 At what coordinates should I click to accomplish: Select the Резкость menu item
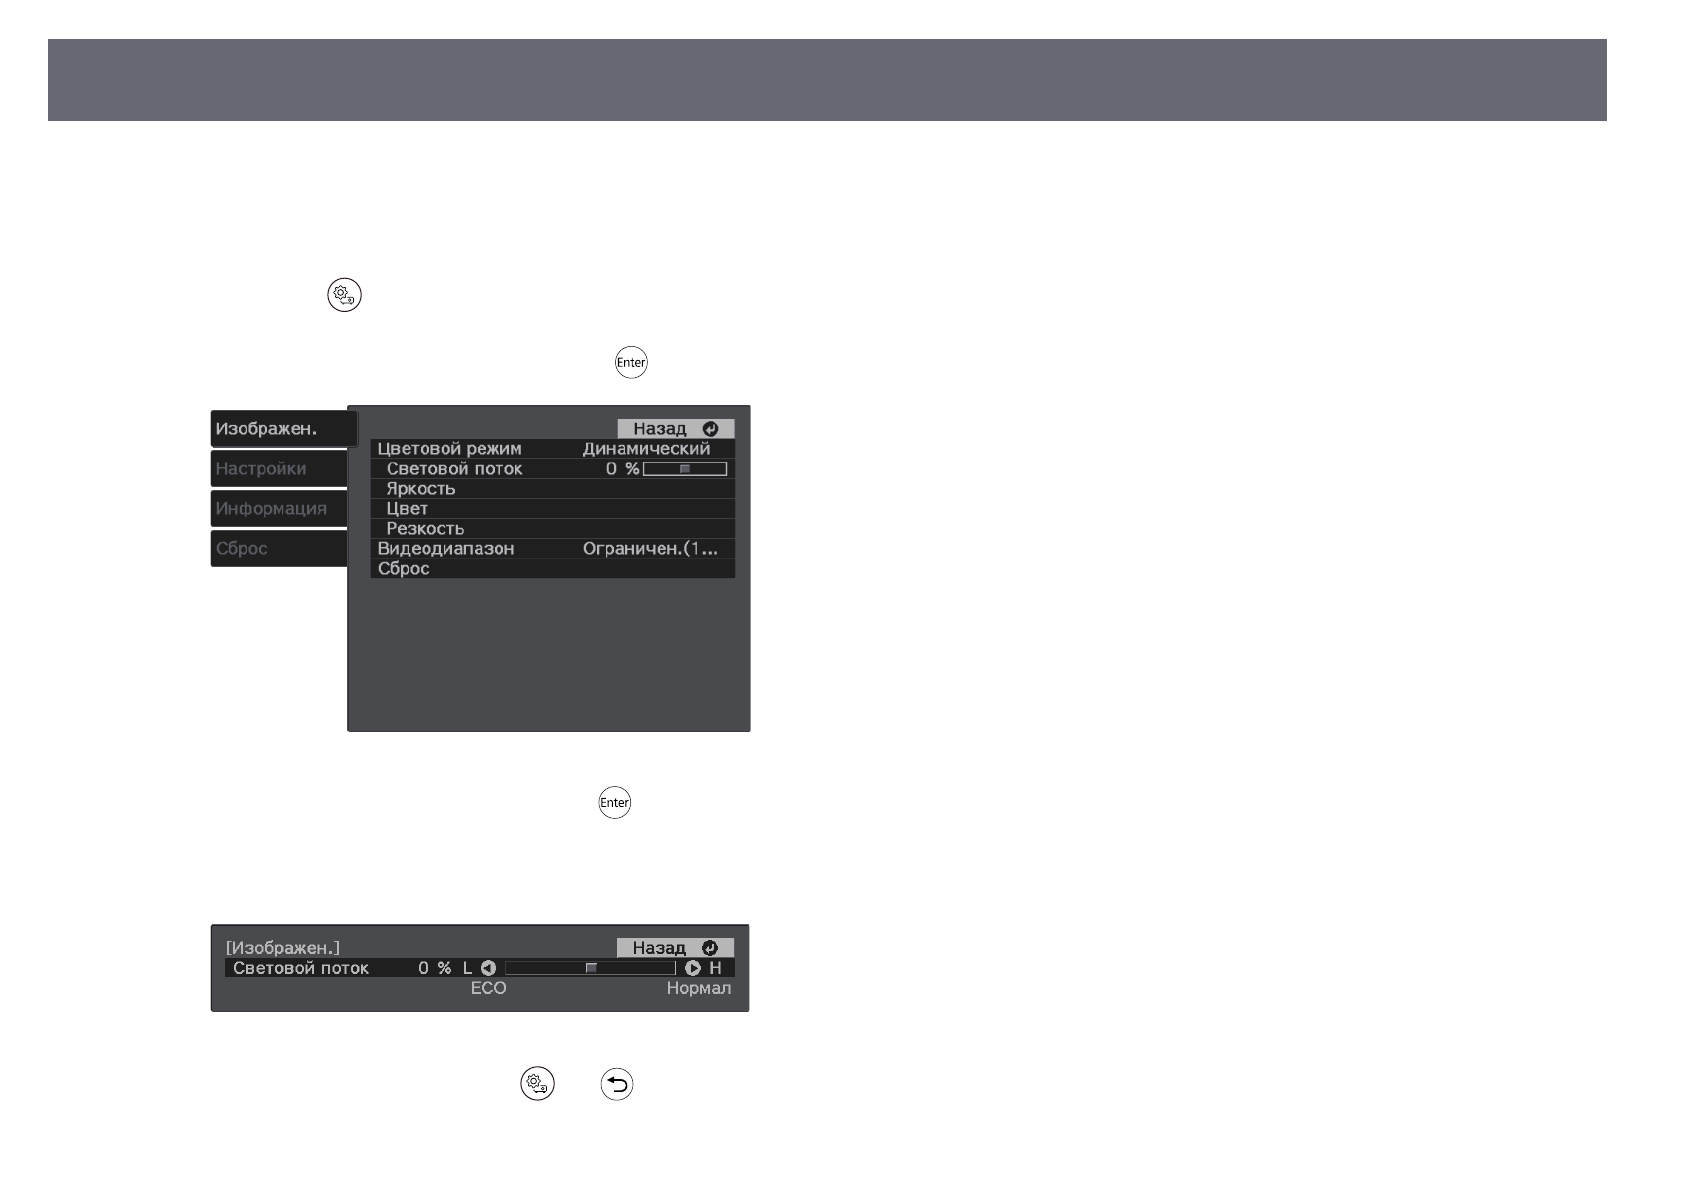(x=425, y=528)
